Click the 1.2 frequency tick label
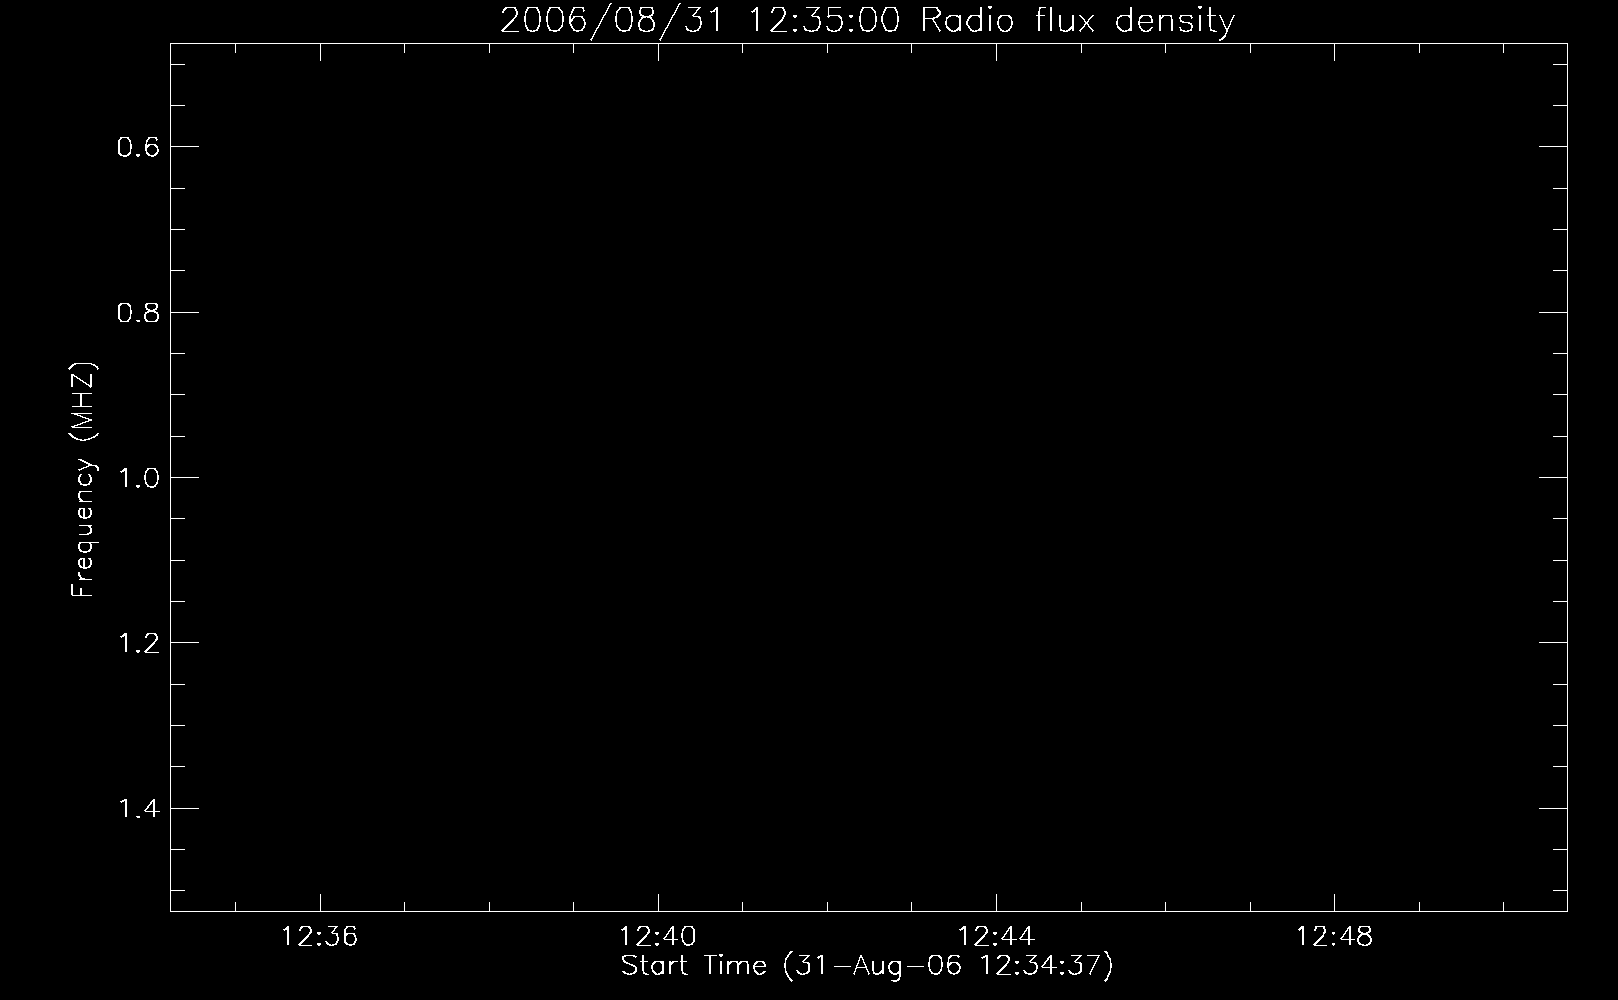1618x1000 pixels. click(138, 643)
